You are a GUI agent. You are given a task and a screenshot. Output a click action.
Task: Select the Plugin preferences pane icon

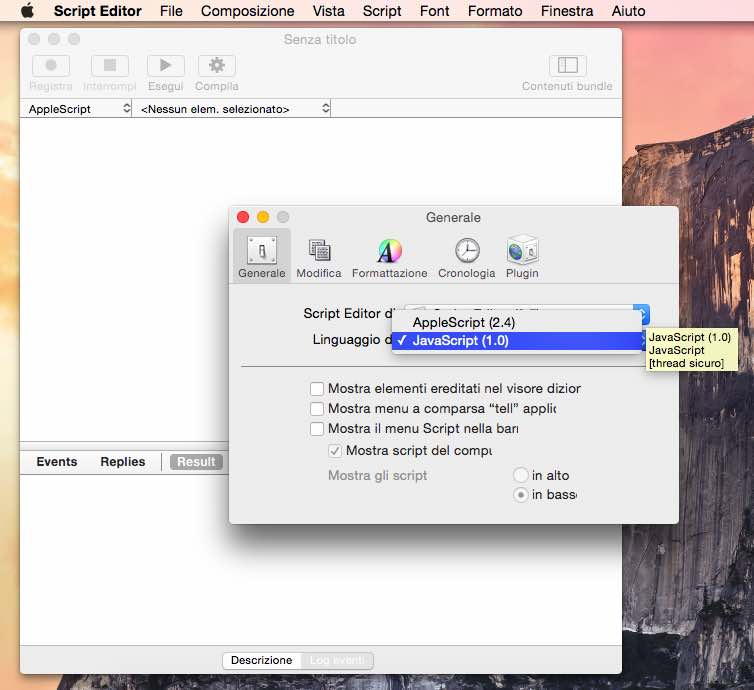click(x=522, y=256)
